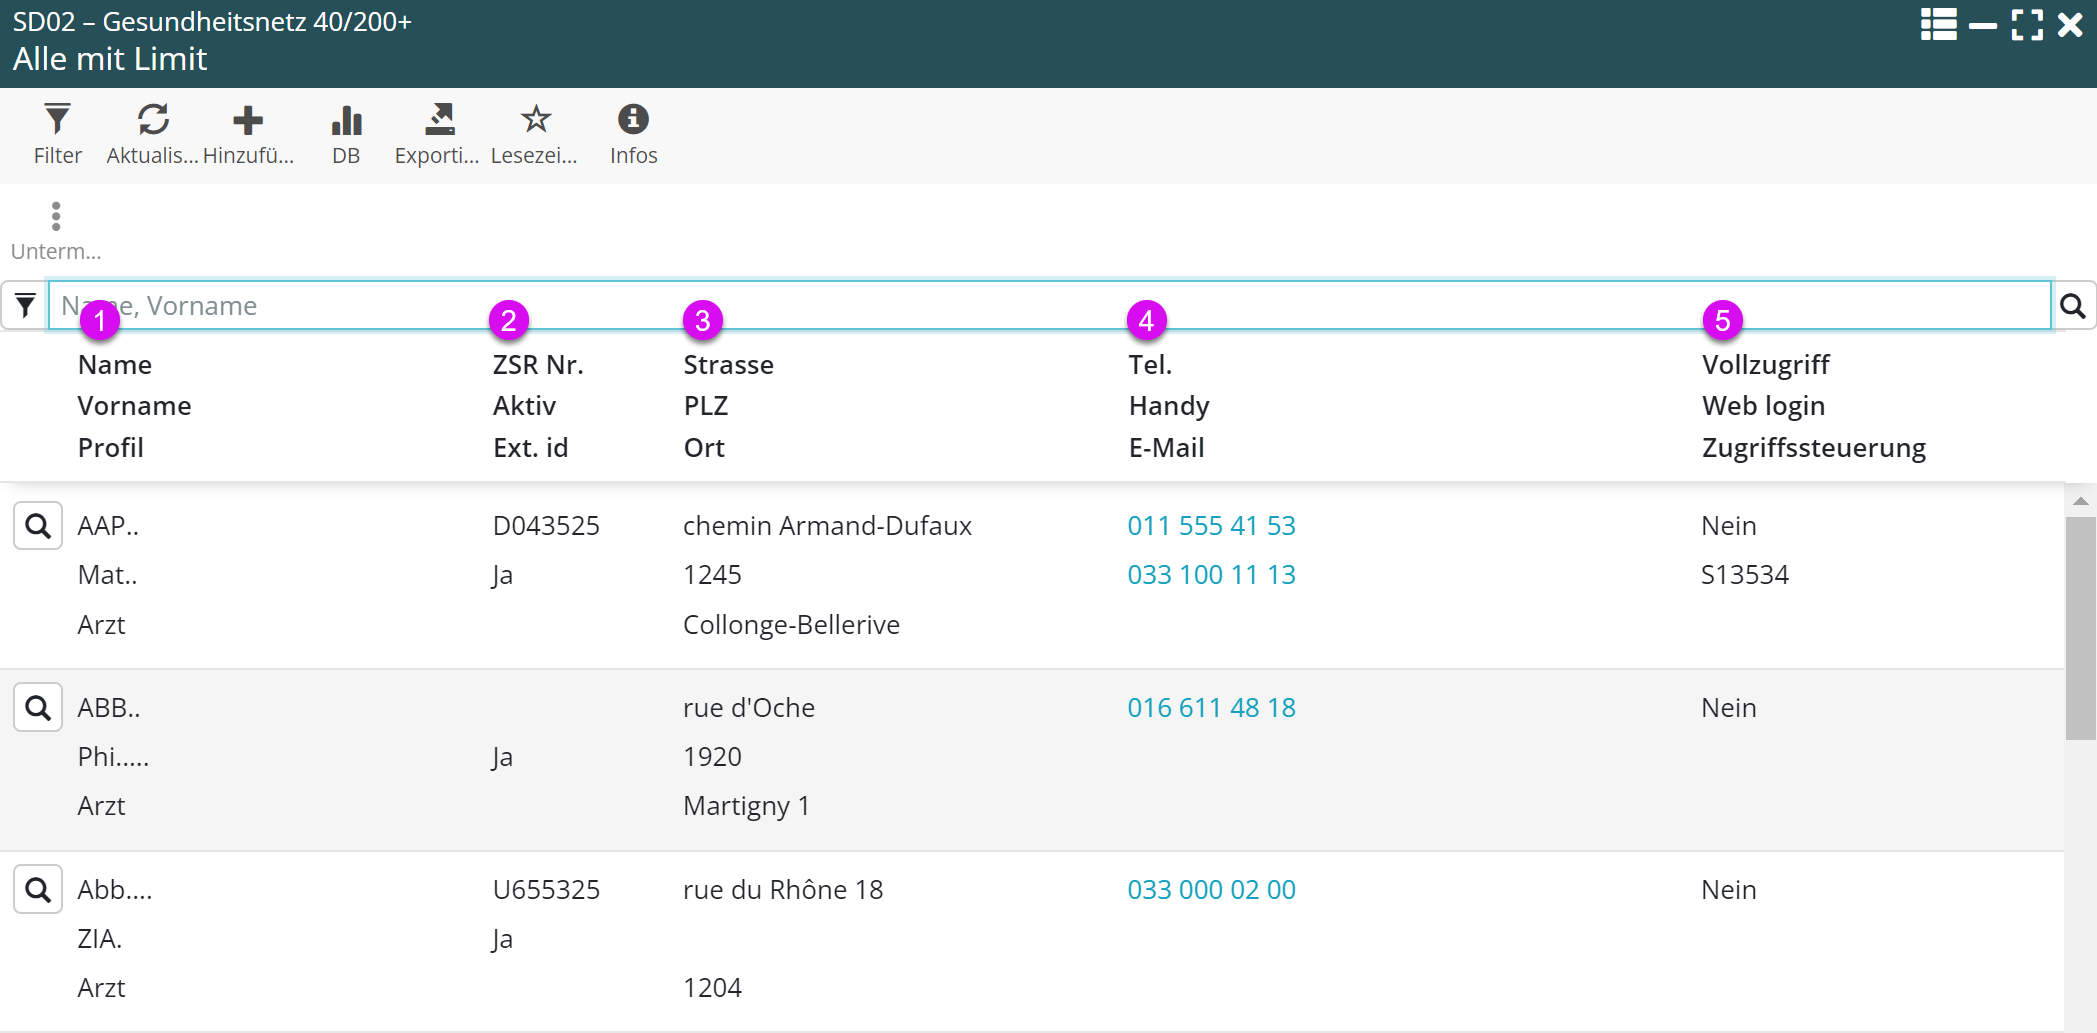
Task: Click phone link 016 611 48 18
Action: tap(1211, 708)
